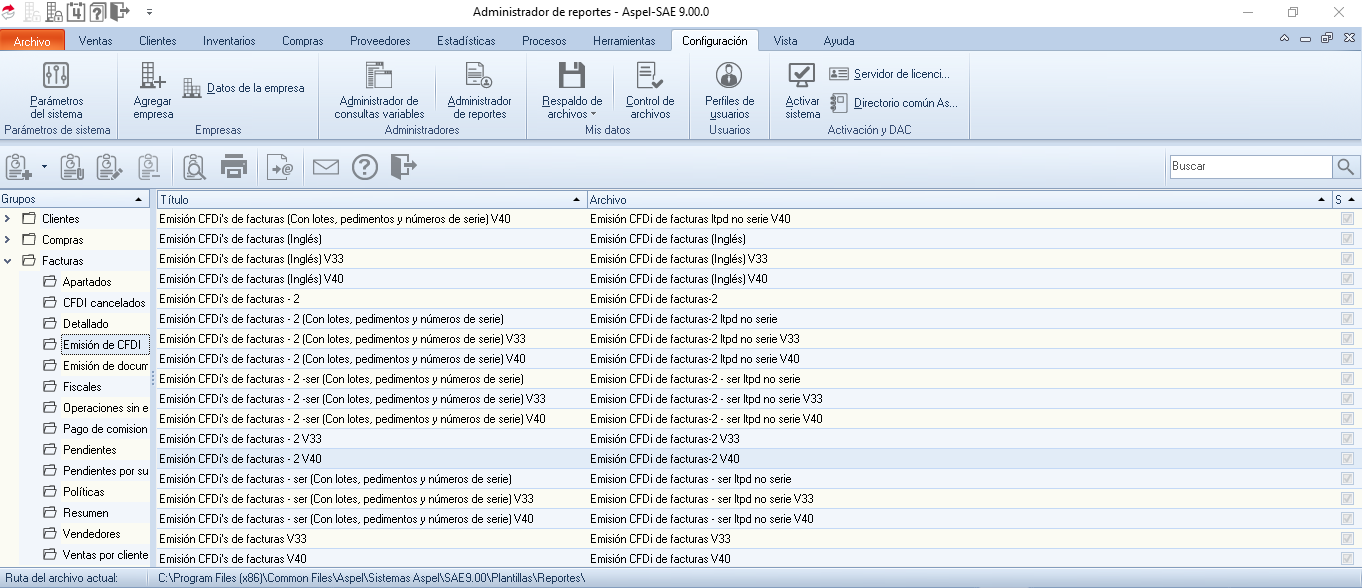Viewport: 1362px width, 588px height.
Task: Toggle checkbox for Emisión CFDi de facturas V33
Action: (x=1347, y=539)
